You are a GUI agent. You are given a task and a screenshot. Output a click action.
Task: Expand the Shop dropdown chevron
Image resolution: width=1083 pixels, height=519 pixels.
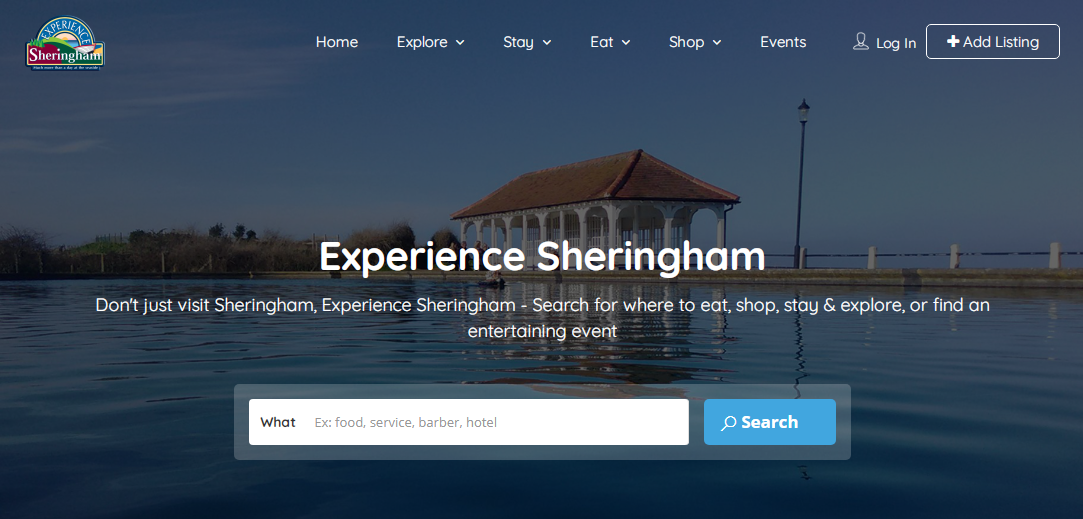coord(717,43)
